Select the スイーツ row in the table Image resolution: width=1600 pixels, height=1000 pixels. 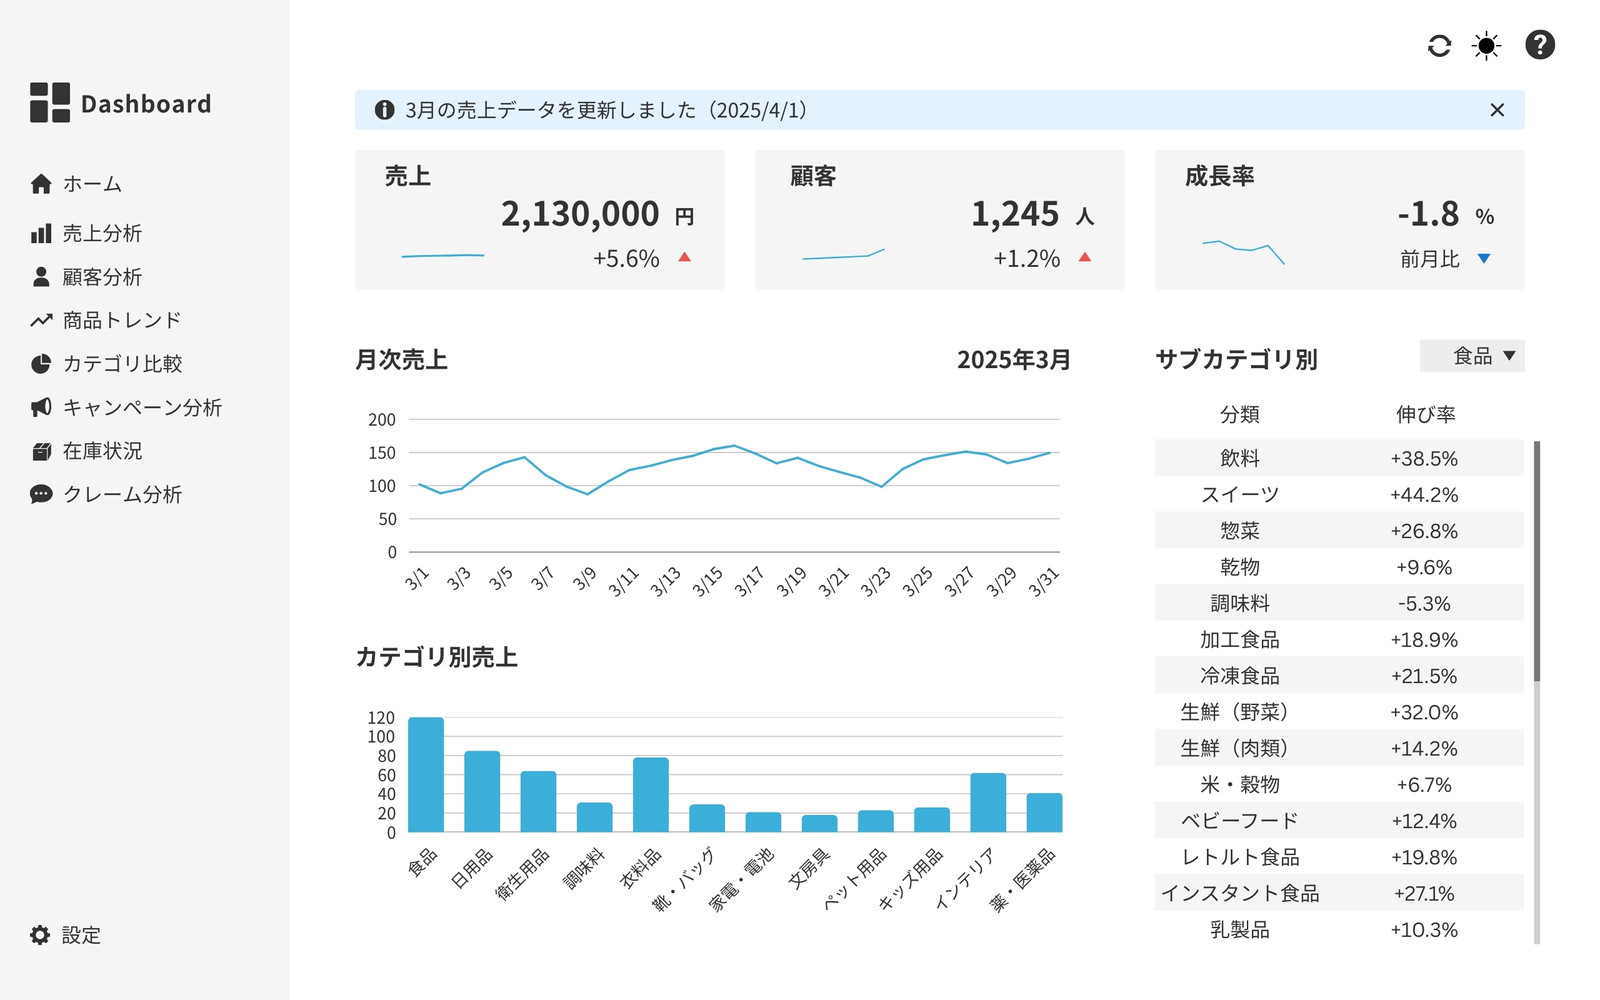pyautogui.click(x=1339, y=495)
